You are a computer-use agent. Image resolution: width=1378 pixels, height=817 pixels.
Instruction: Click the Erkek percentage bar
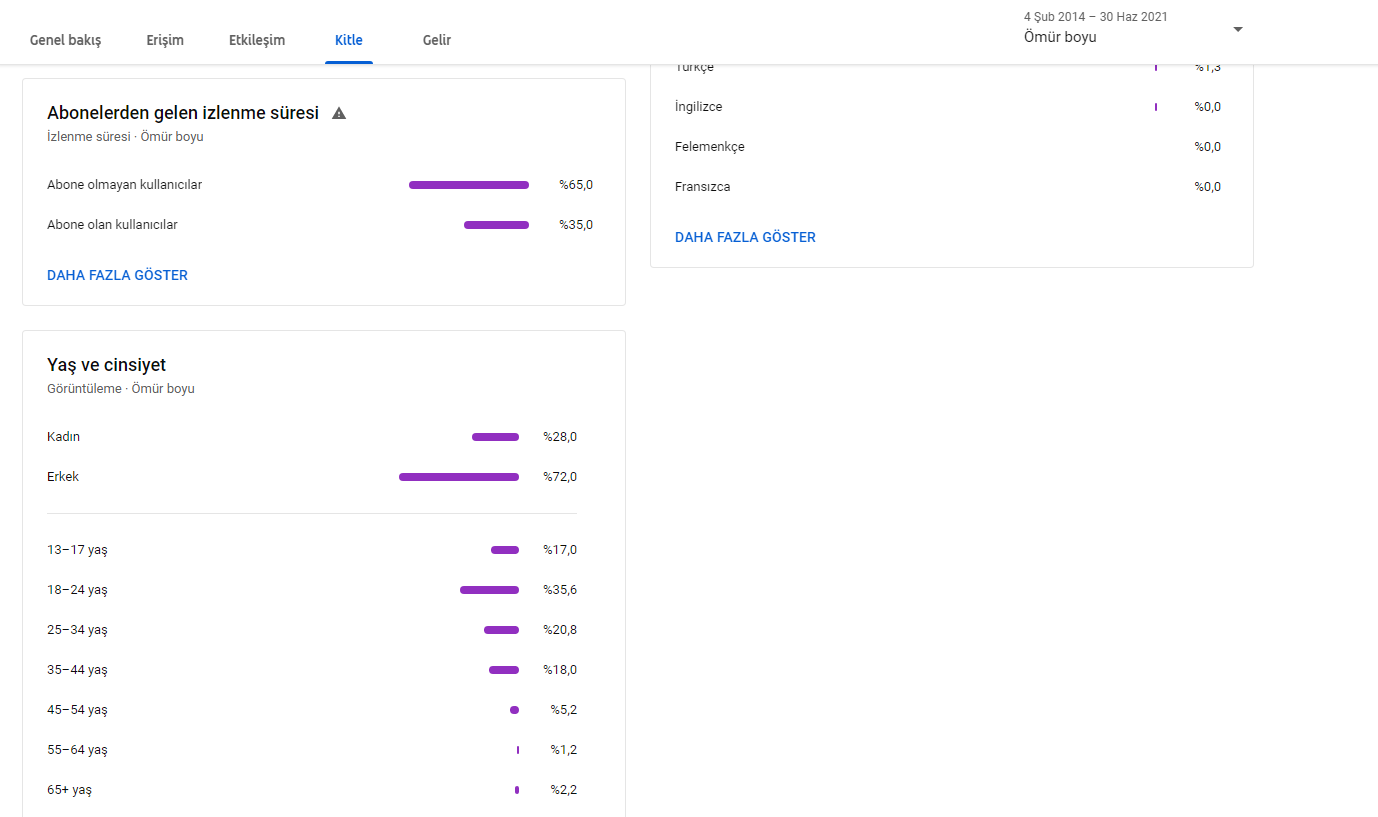coord(459,477)
